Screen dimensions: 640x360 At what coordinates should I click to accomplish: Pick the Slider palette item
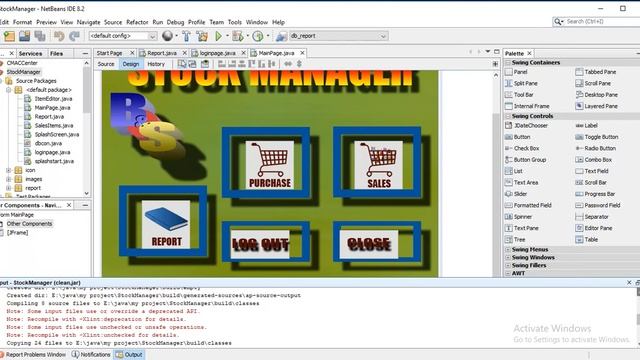pyautogui.click(x=516, y=194)
